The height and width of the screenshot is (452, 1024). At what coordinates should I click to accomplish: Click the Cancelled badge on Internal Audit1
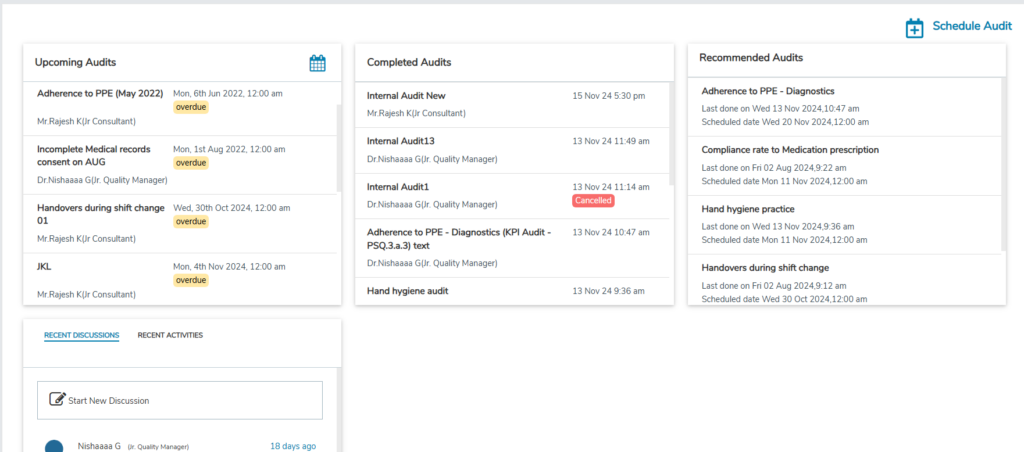click(x=593, y=201)
